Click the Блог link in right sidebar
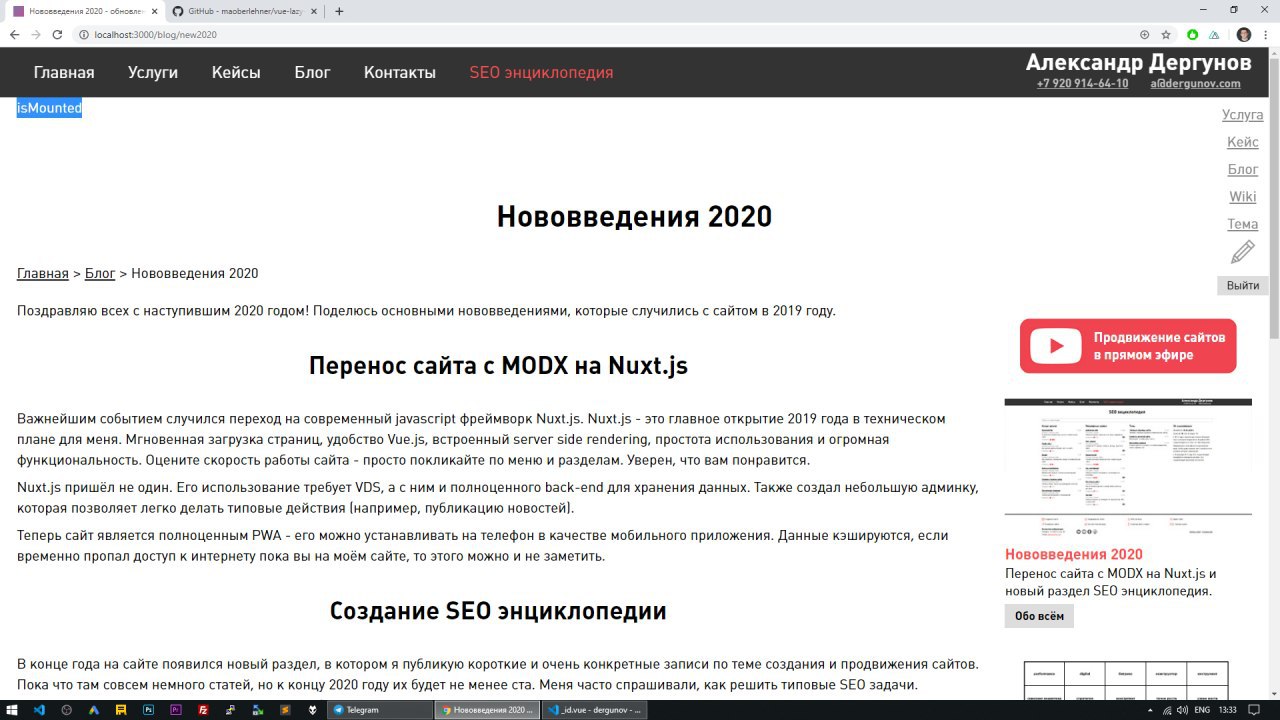 click(x=1243, y=170)
